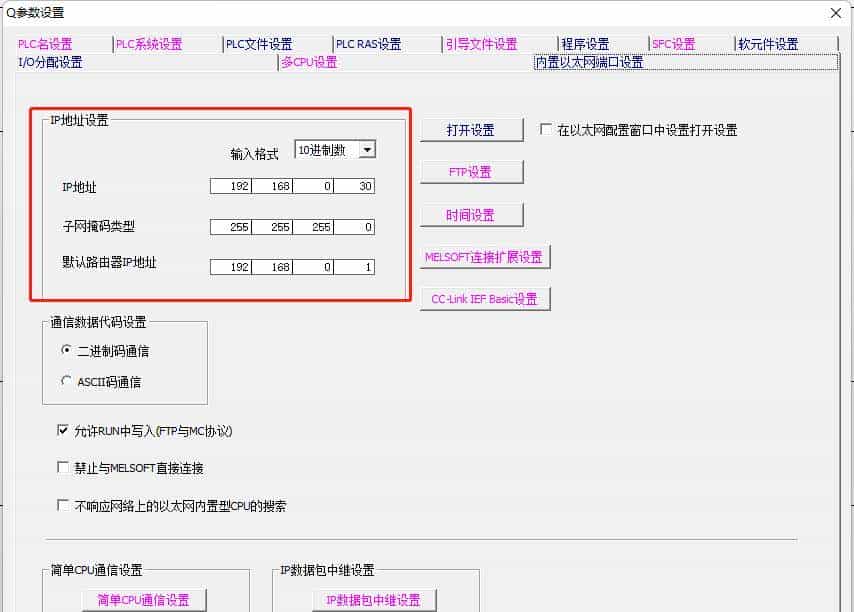Viewport: 854px width, 612px height.
Task: Open the 输入格式 number format dropdown
Action: tap(367, 148)
